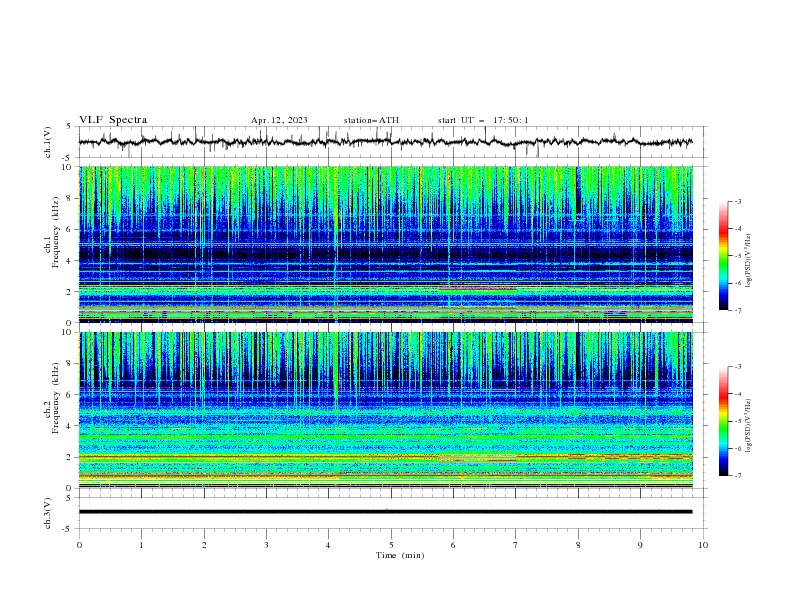Click the 'Time (min)' axis label
This screenshot has width=792, height=612.
pyautogui.click(x=400, y=555)
